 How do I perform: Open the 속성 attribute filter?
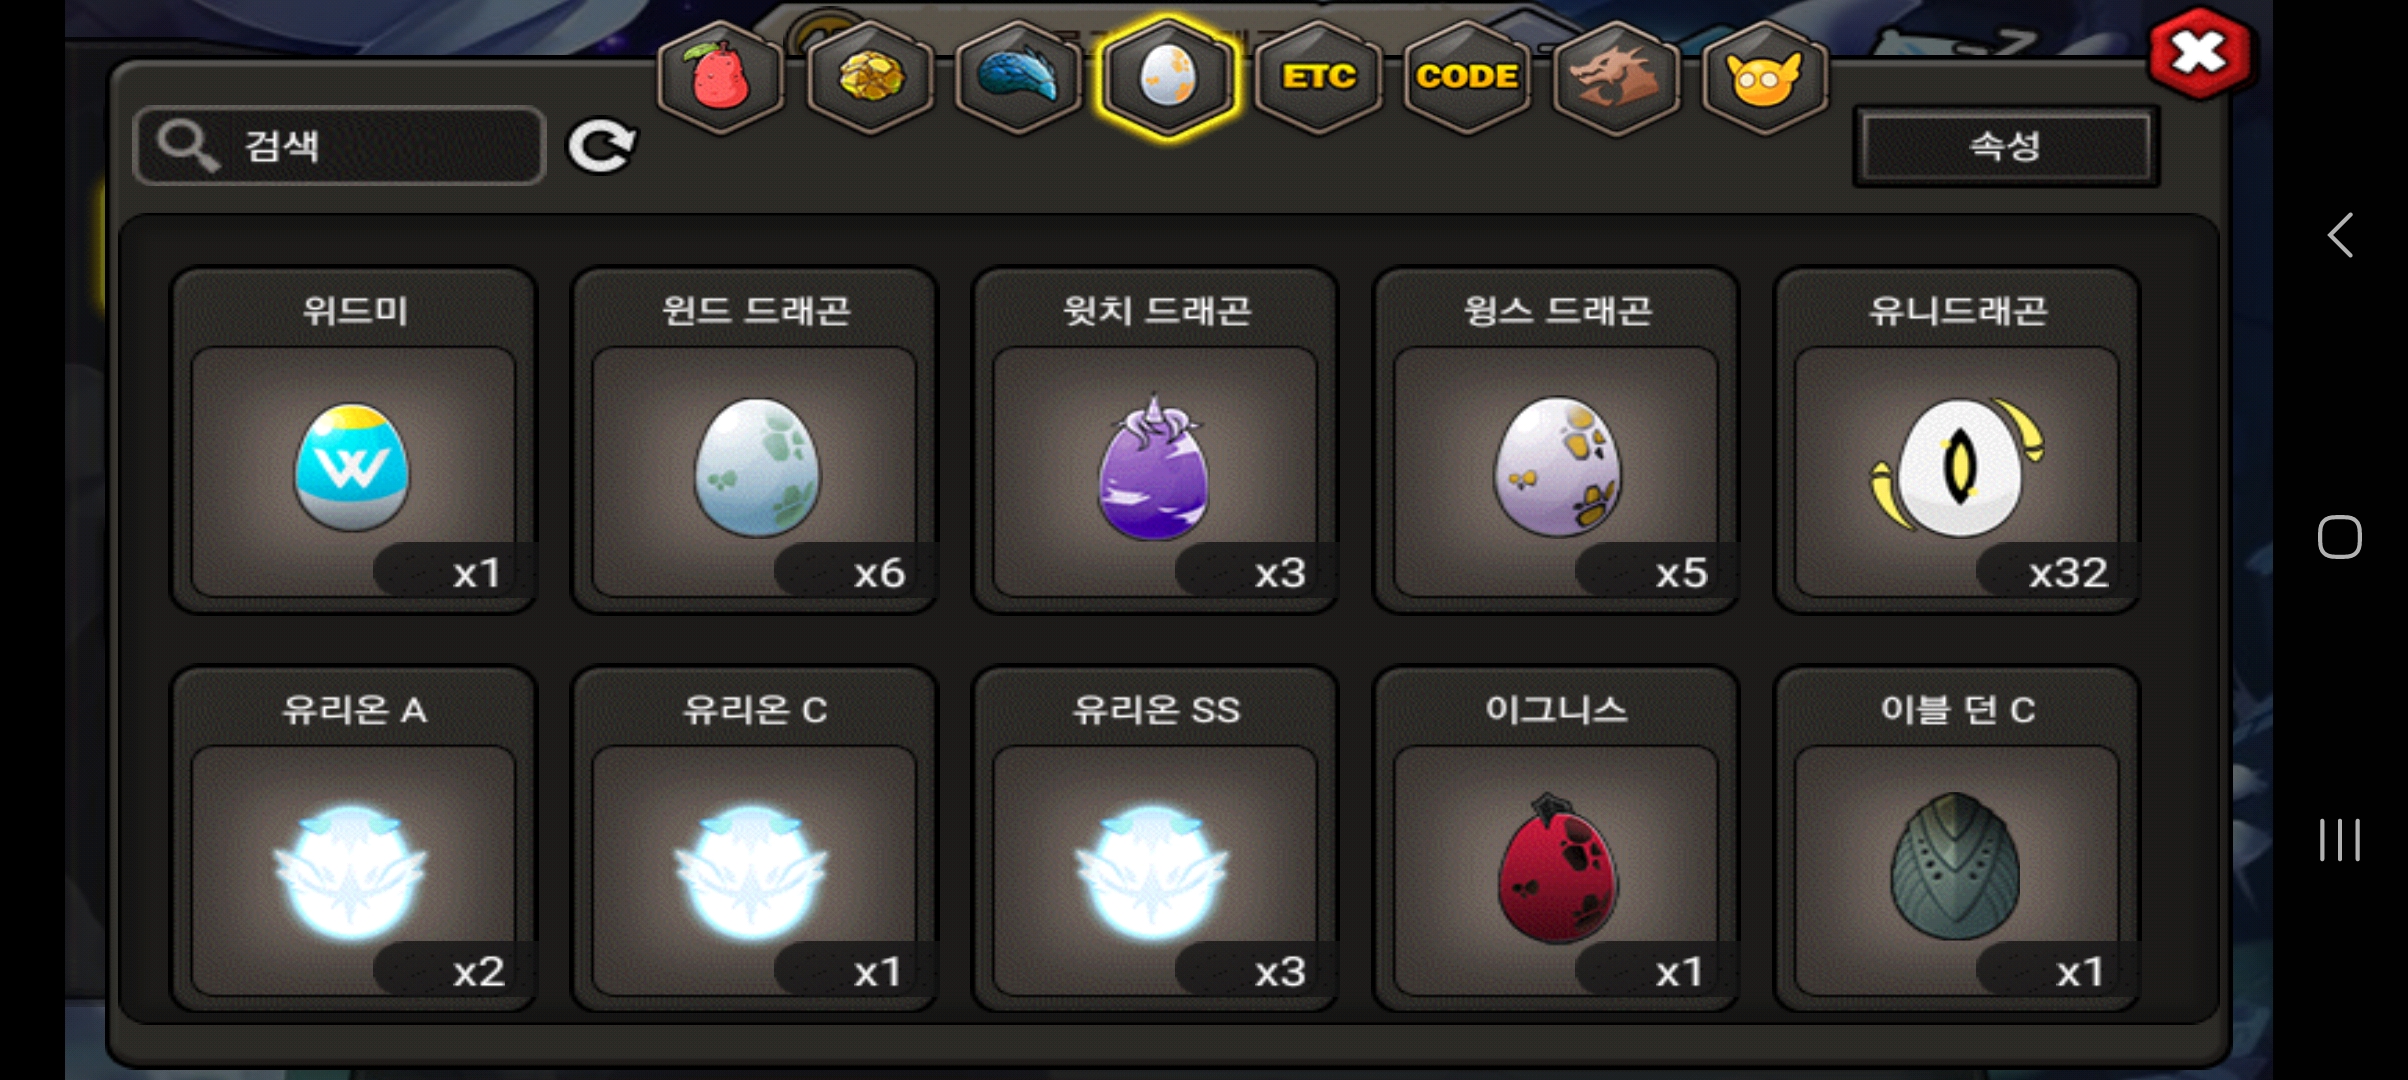(2005, 147)
